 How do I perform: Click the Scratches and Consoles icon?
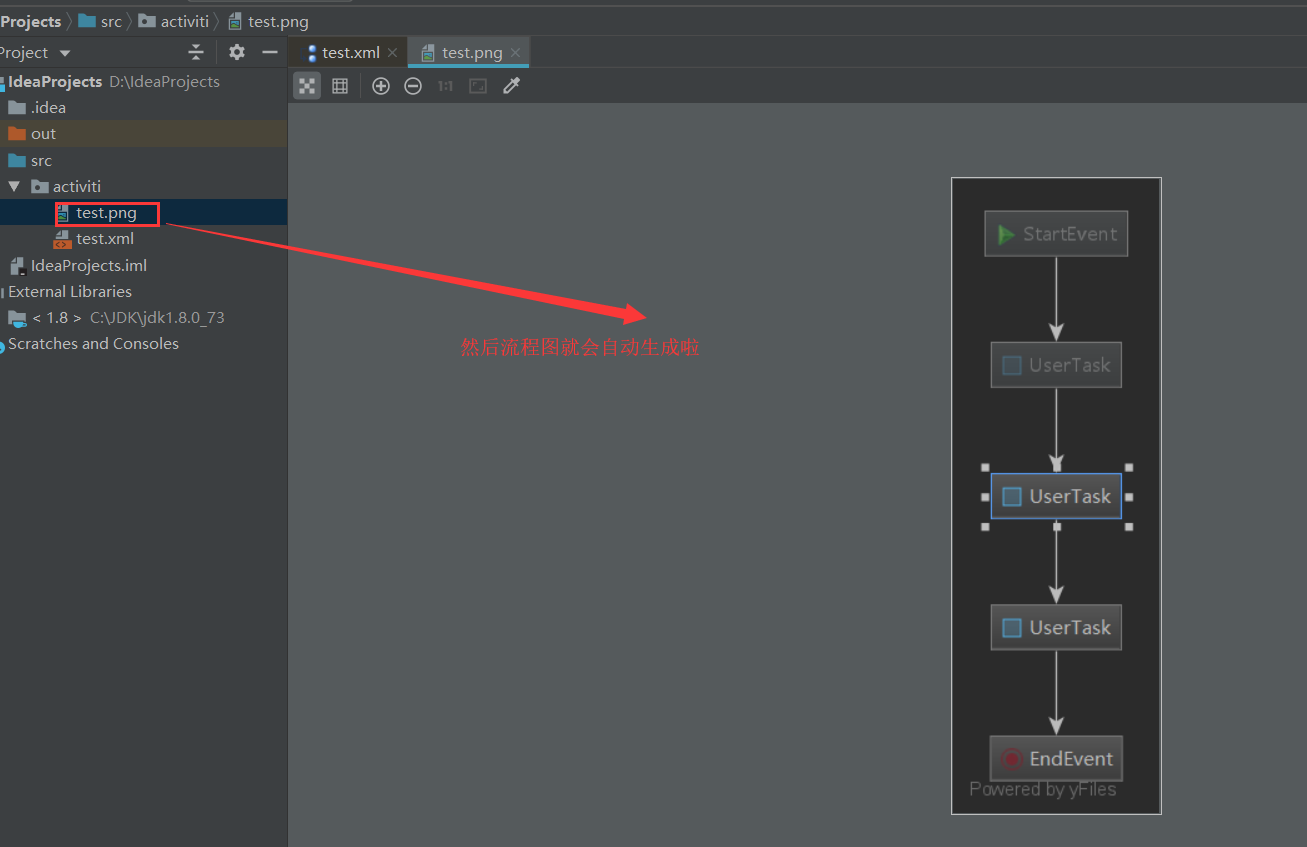point(1,345)
